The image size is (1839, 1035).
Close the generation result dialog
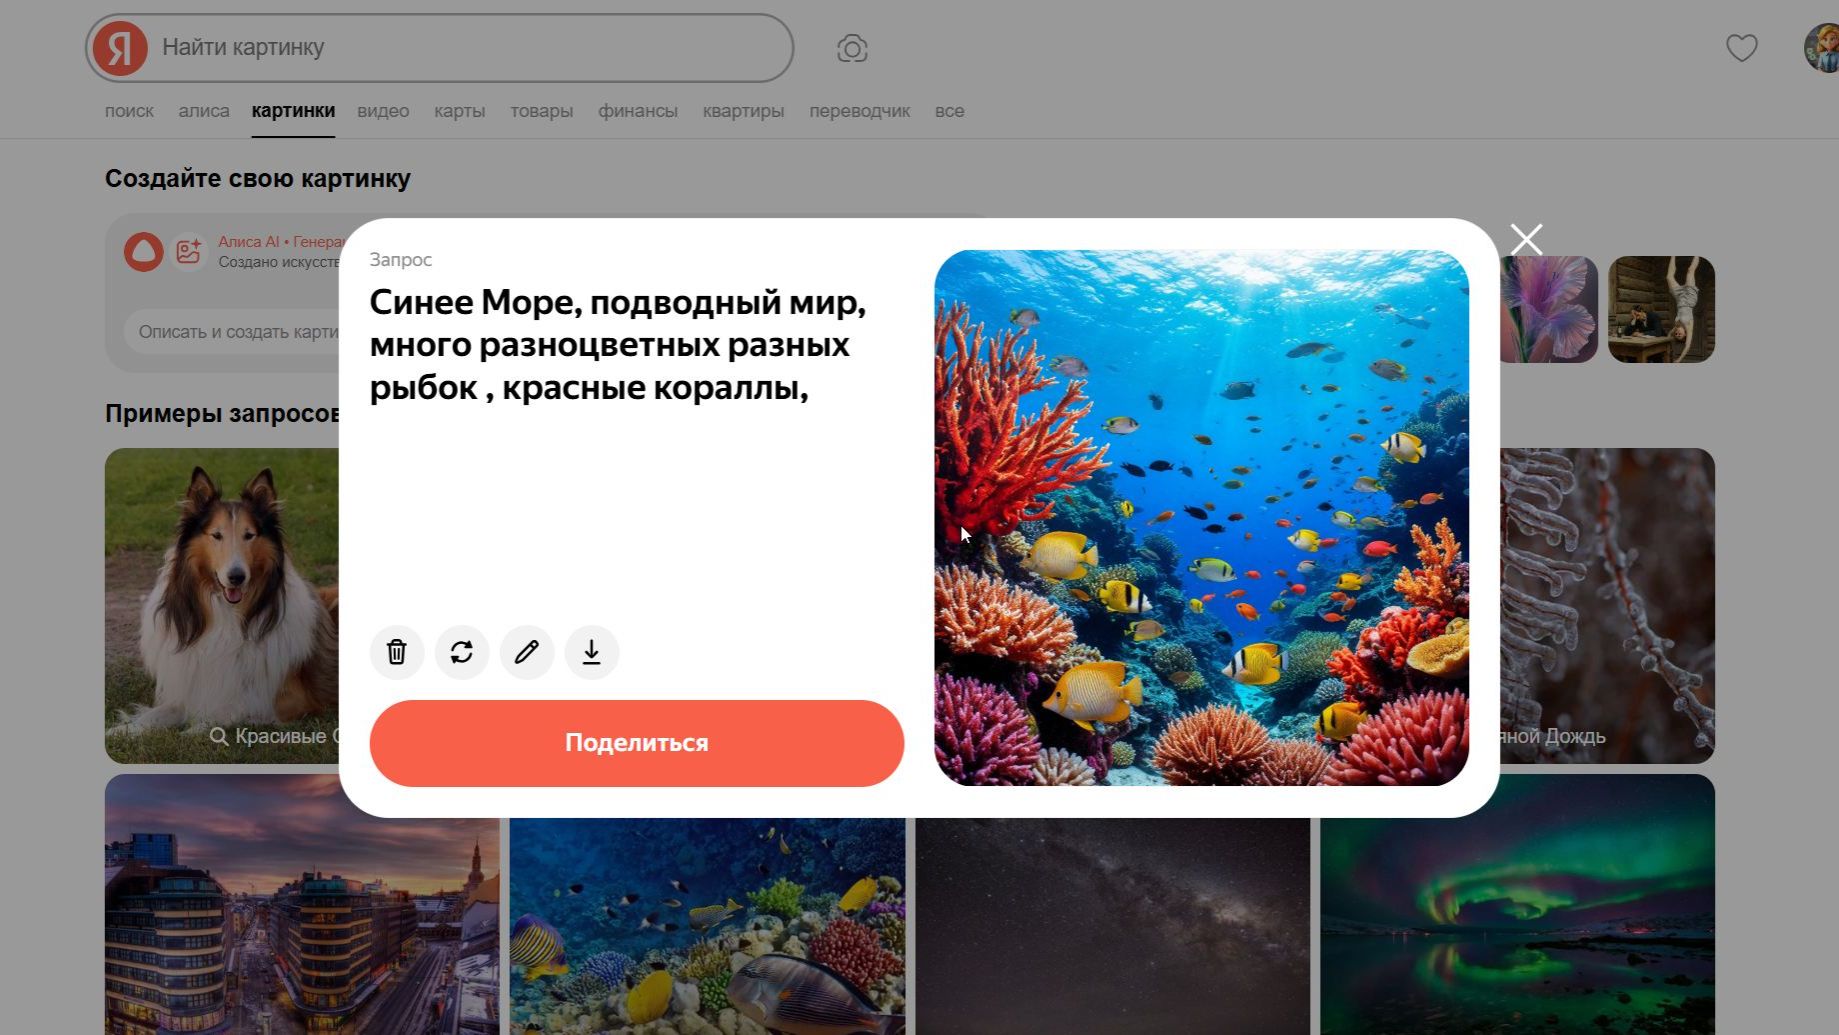click(x=1525, y=239)
